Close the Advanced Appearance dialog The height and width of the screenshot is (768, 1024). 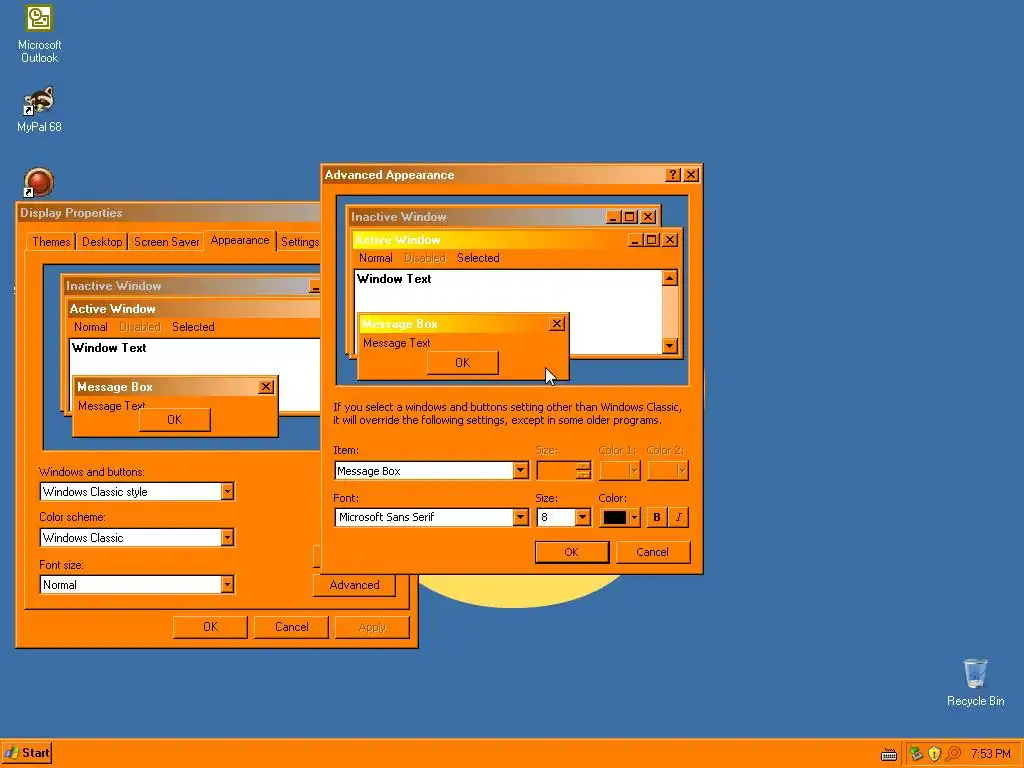(x=691, y=174)
